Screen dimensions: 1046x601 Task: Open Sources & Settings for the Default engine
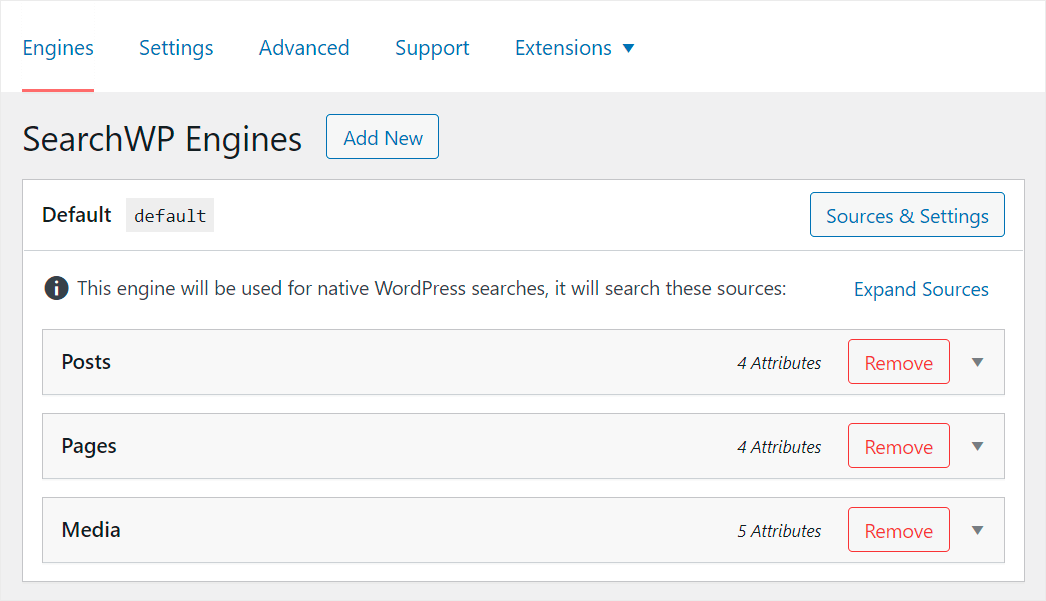pyautogui.click(x=907, y=214)
